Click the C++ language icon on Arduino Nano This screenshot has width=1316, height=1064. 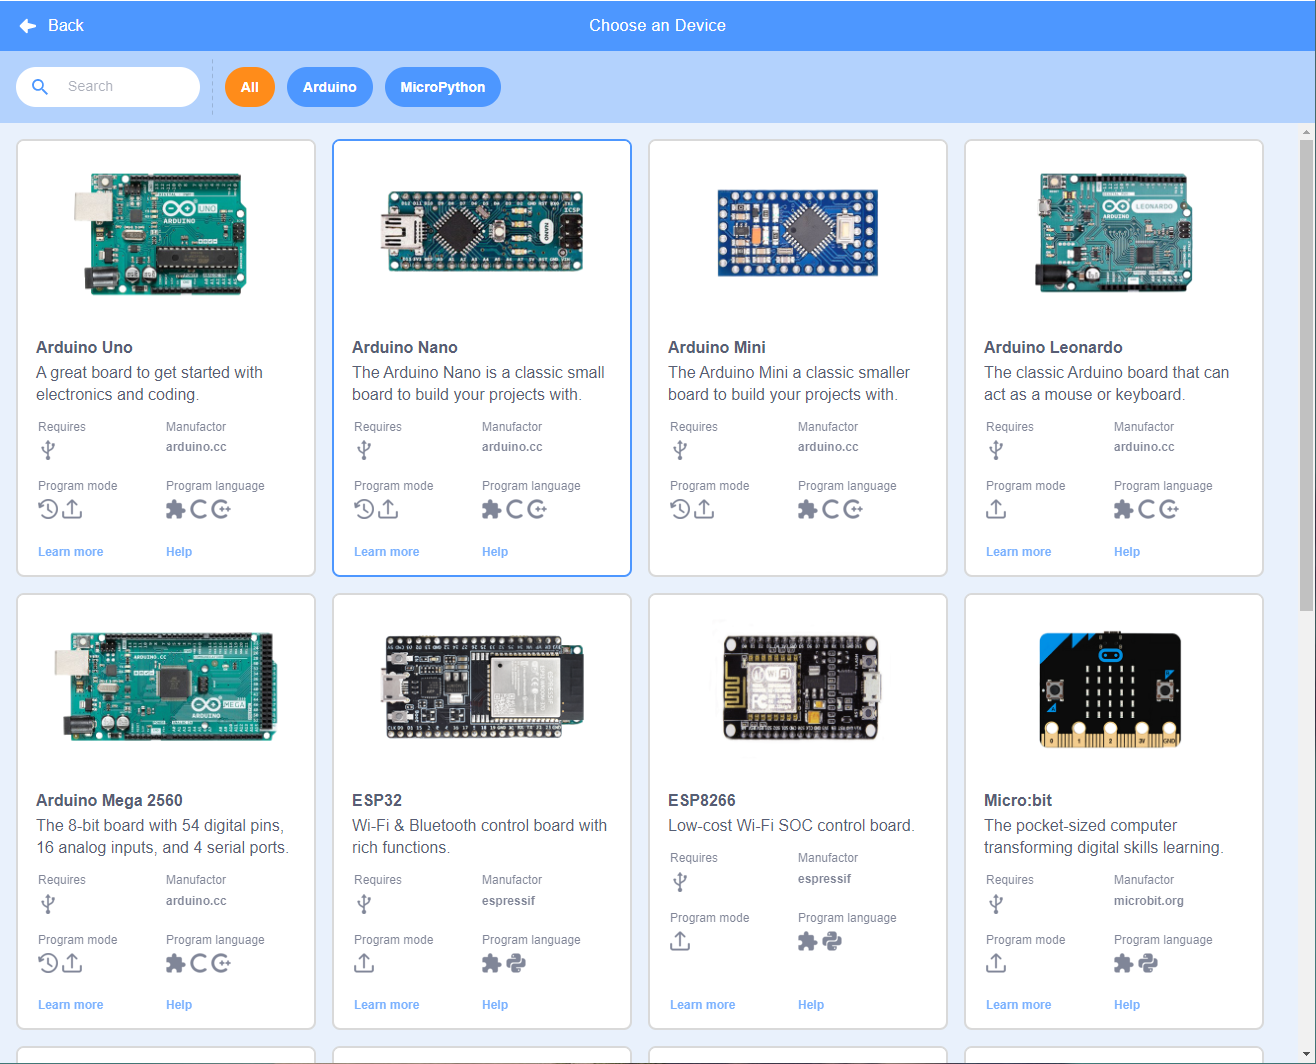coord(537,510)
